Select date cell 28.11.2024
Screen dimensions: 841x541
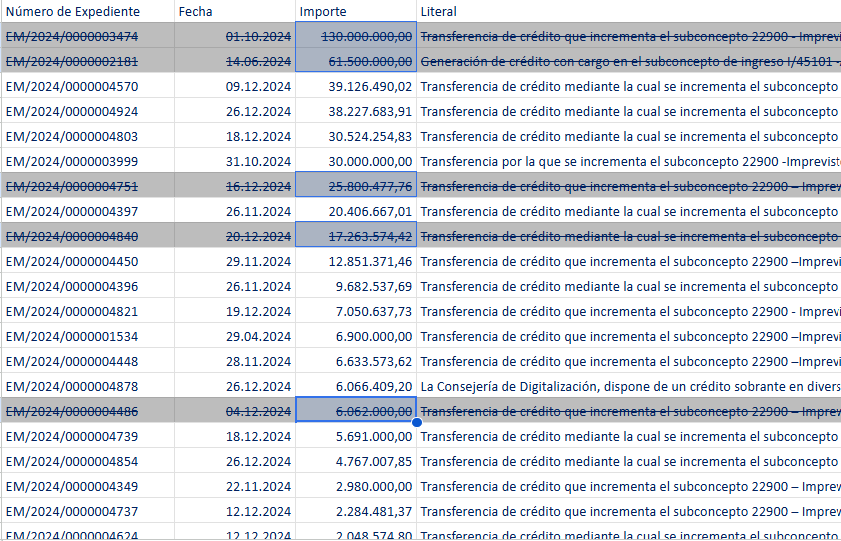[235, 362]
